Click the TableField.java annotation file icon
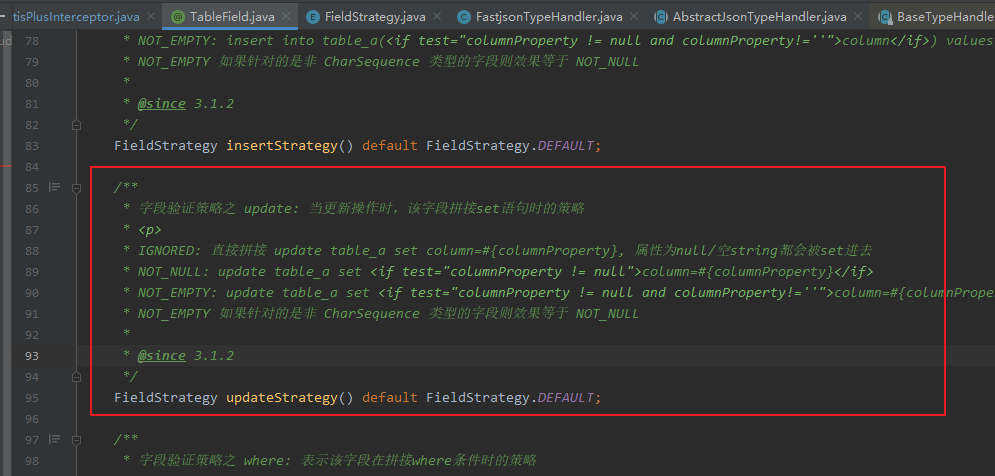The width and height of the screenshot is (995, 476). [178, 17]
